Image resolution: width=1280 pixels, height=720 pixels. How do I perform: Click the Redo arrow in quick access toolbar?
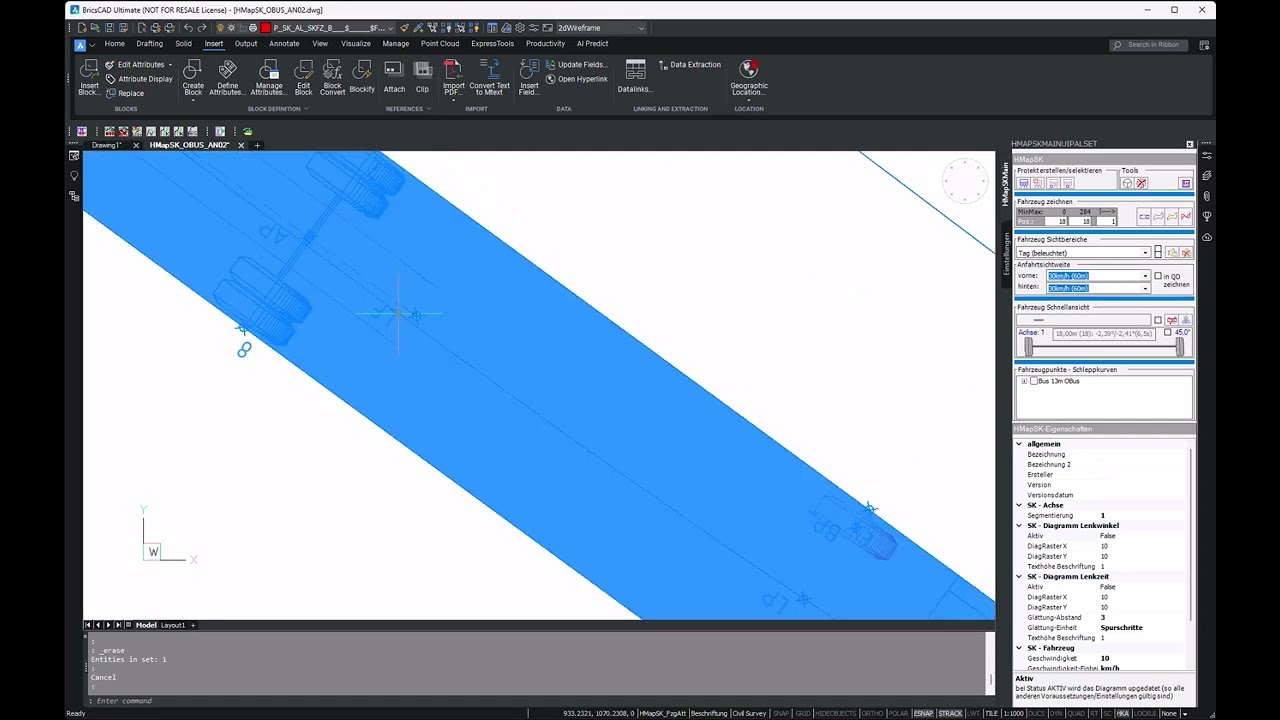pos(202,28)
